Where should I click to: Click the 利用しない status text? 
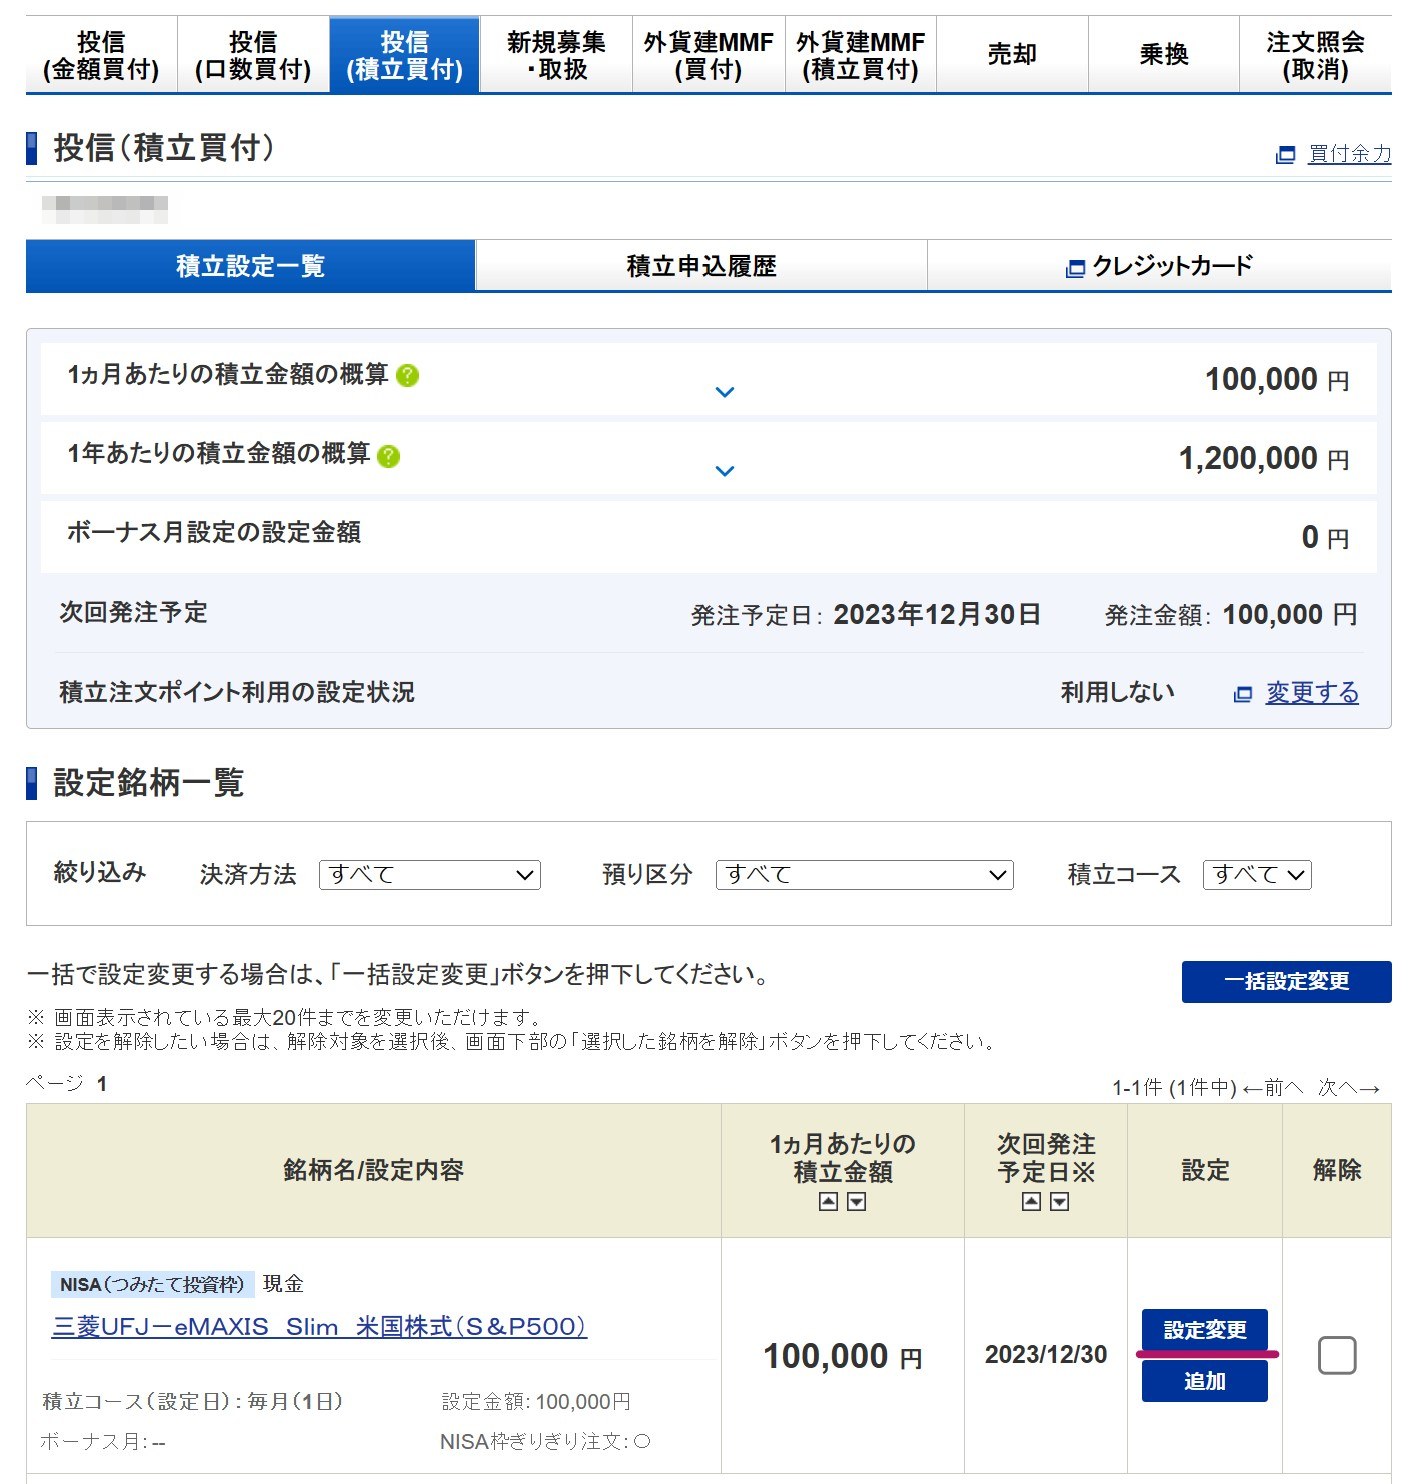[1117, 692]
